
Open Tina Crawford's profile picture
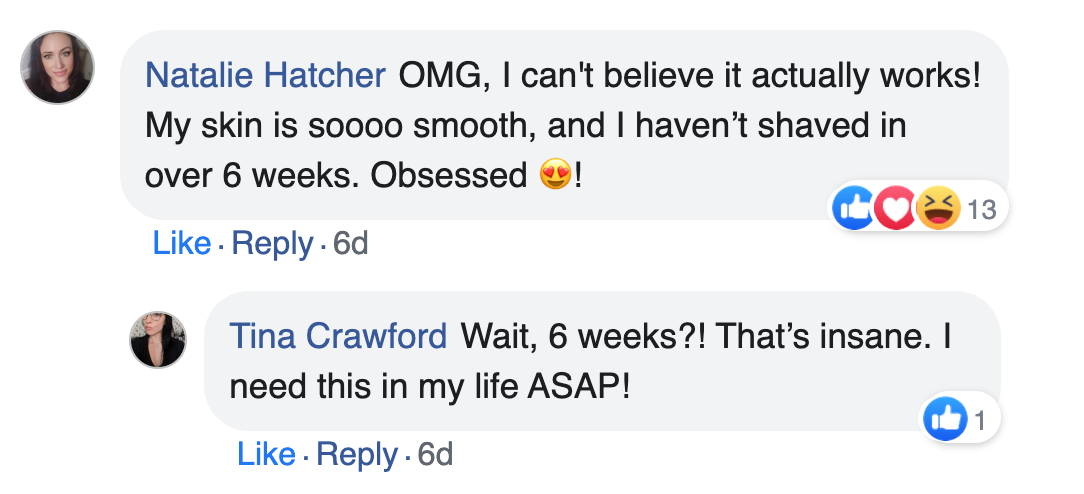click(158, 338)
